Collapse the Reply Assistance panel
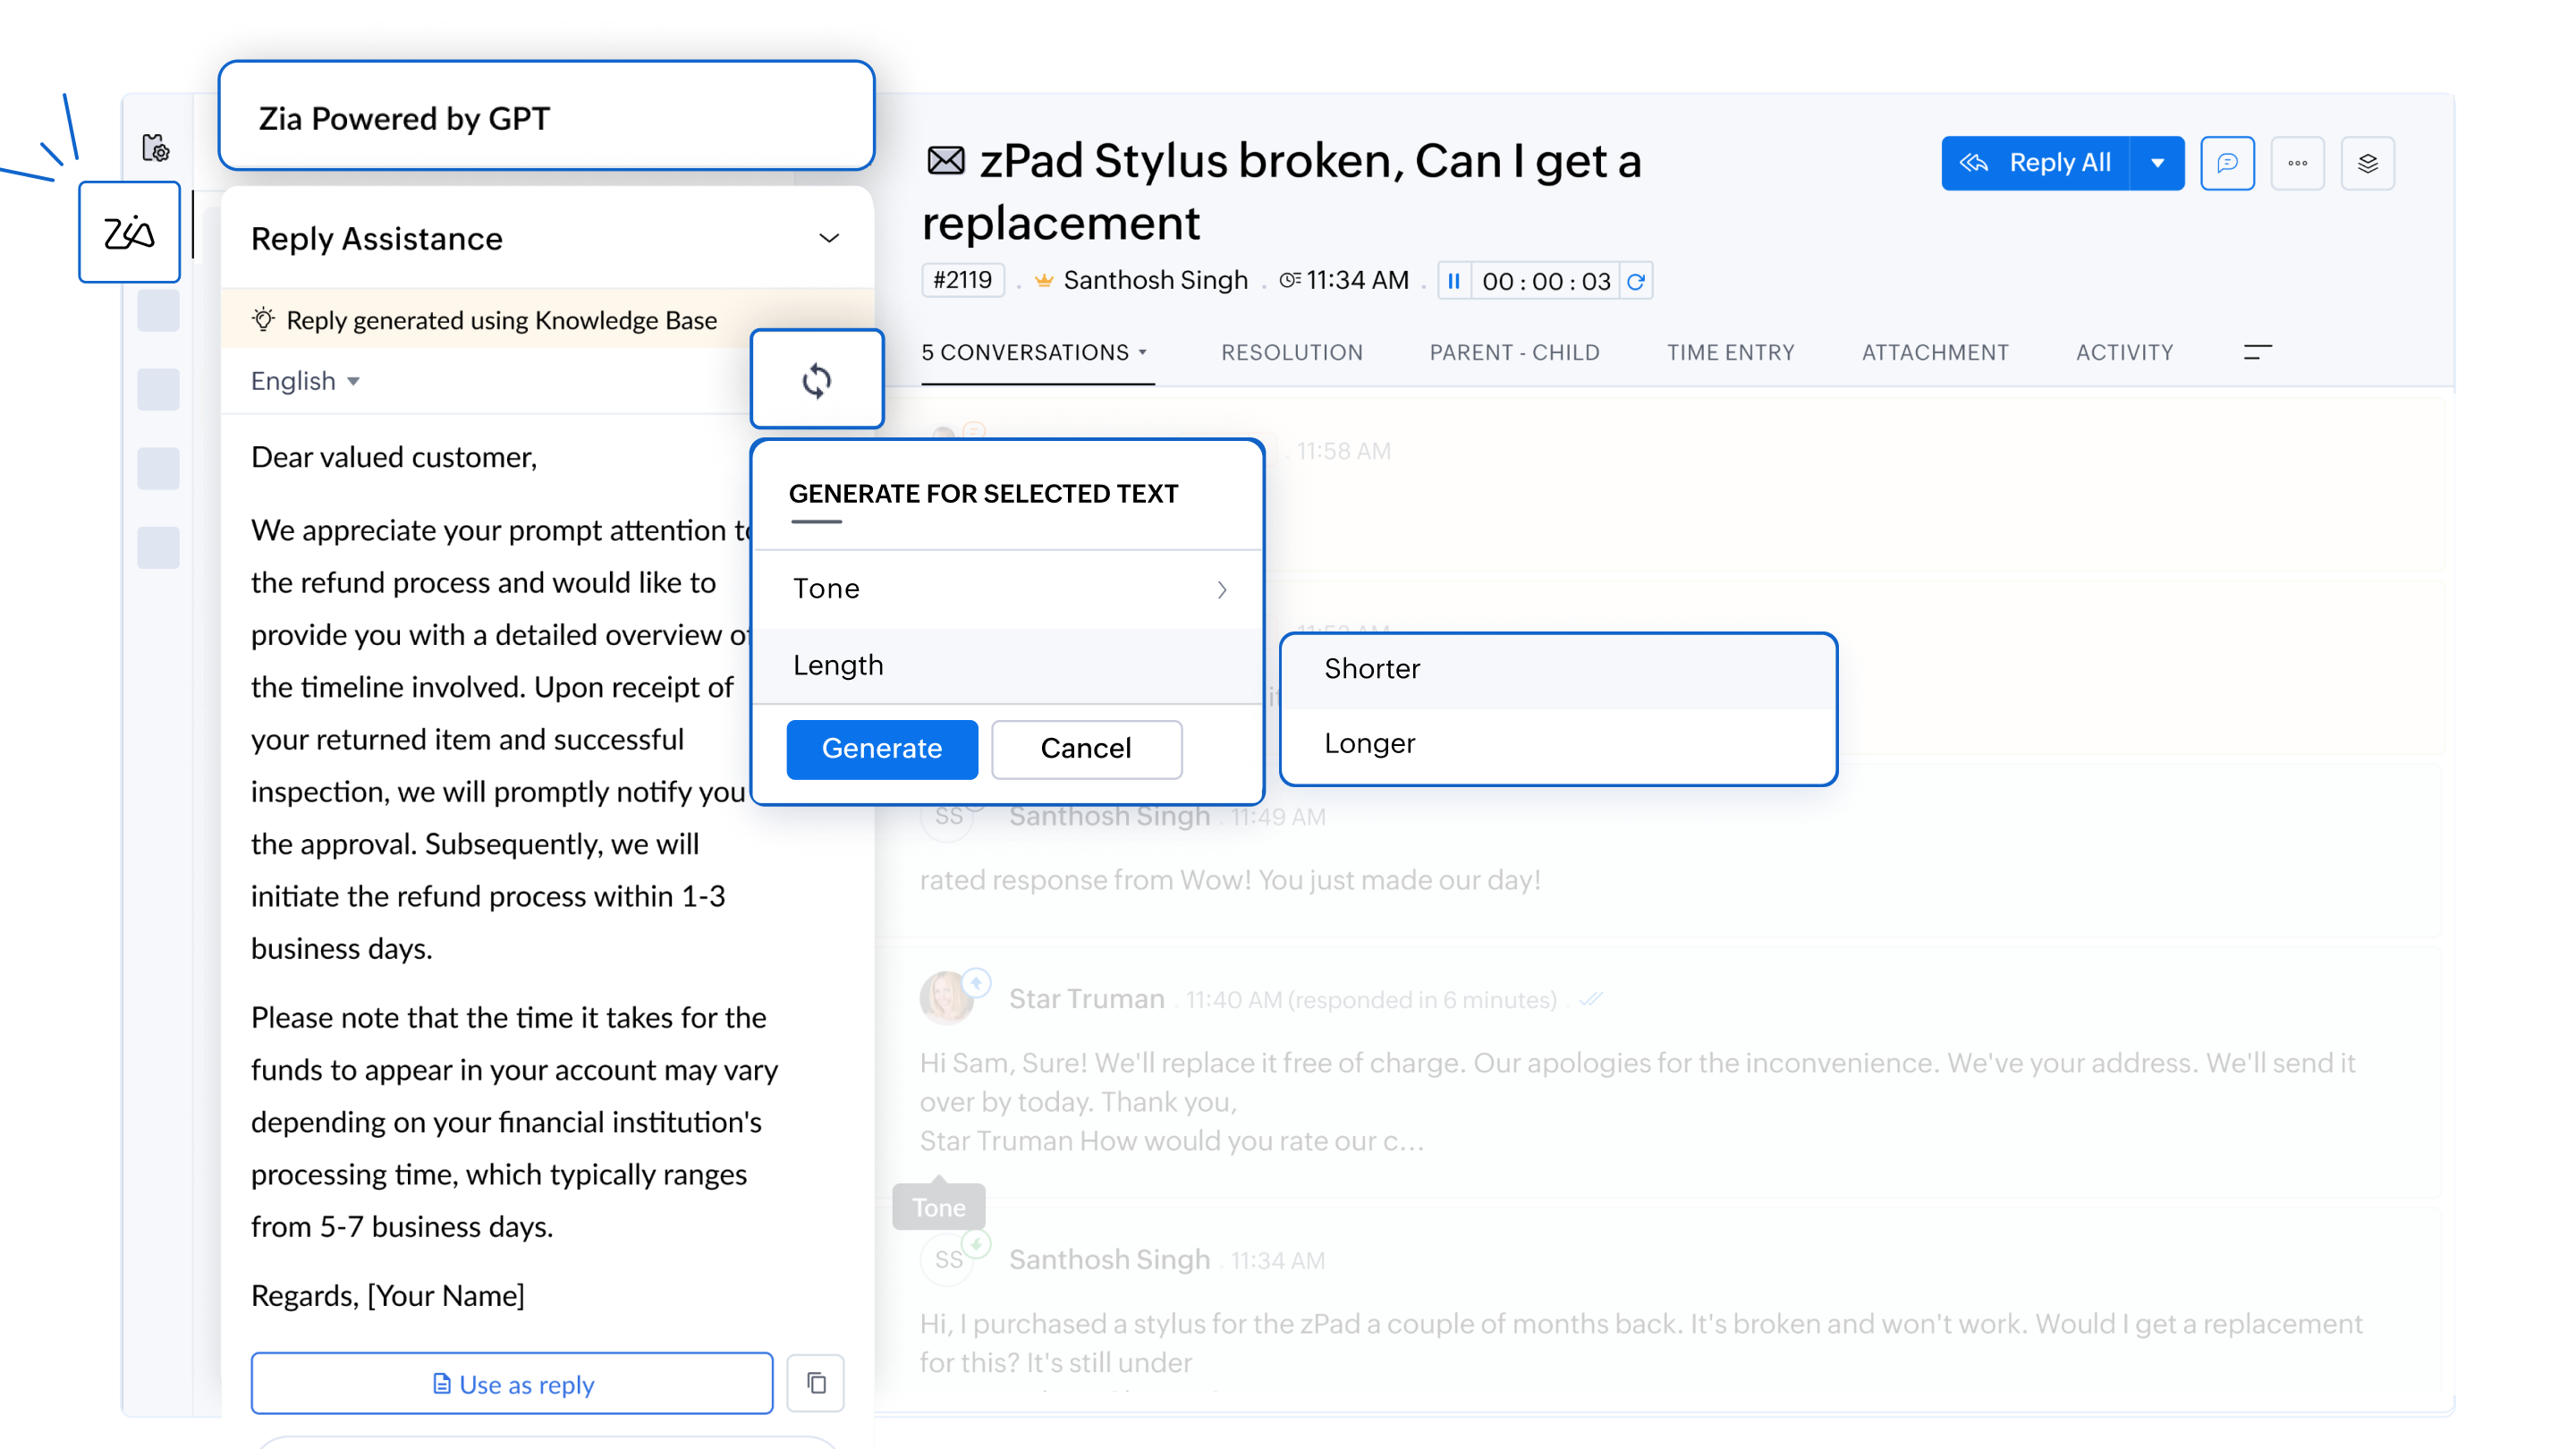The height and width of the screenshot is (1449, 2576). tap(828, 238)
